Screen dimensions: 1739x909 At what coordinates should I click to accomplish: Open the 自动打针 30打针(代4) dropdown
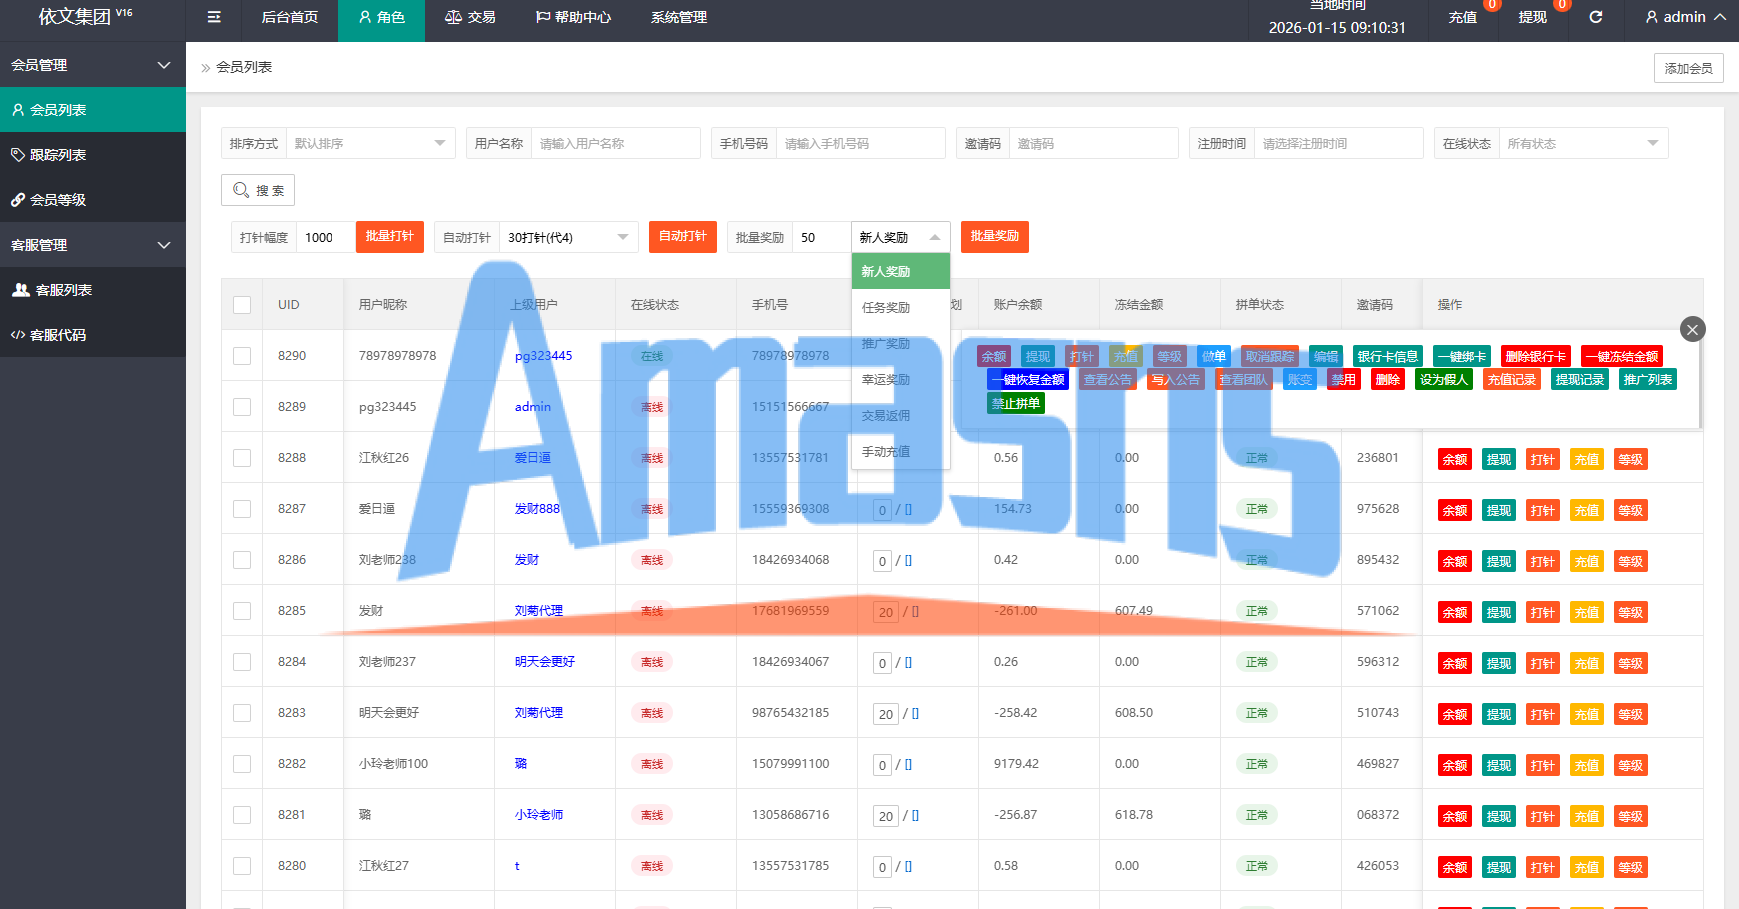point(568,237)
